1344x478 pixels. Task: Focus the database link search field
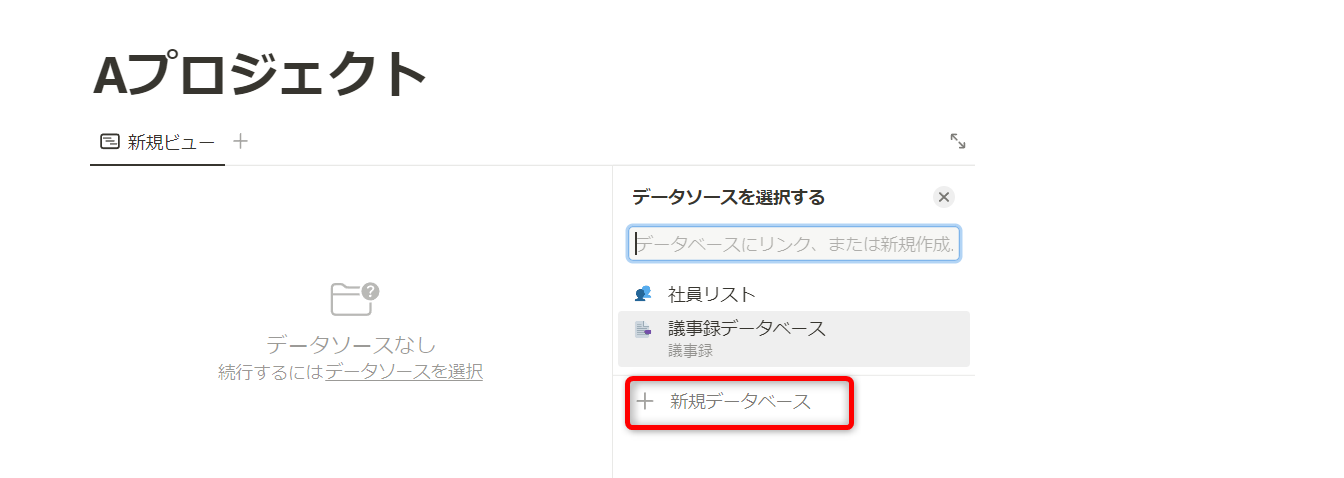point(795,243)
